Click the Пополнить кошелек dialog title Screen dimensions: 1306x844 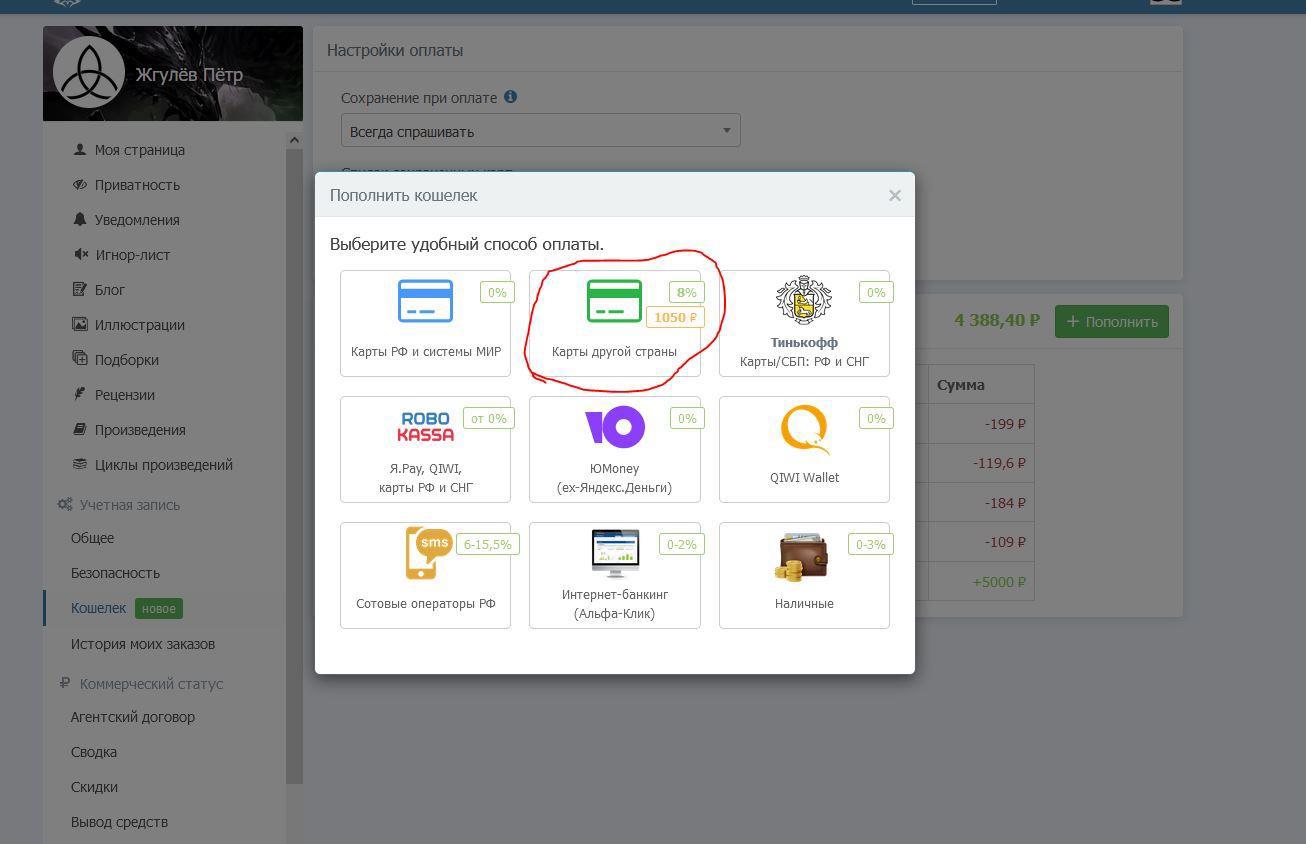pyautogui.click(x=404, y=196)
